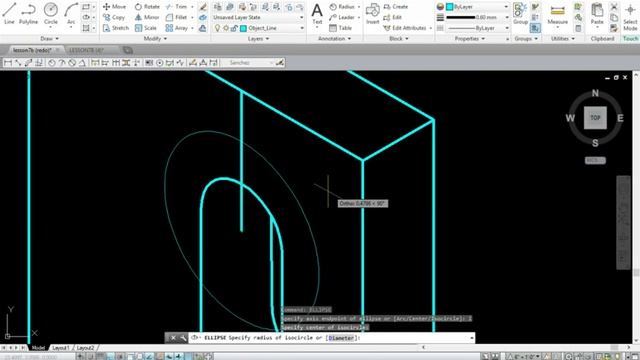Close the command line with X
The width and height of the screenshot is (640, 360).
173,338
